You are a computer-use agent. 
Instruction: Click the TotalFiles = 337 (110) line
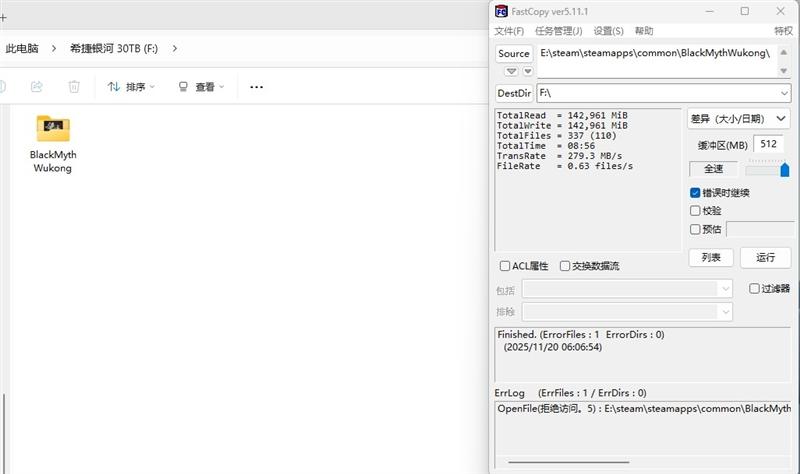coord(557,136)
